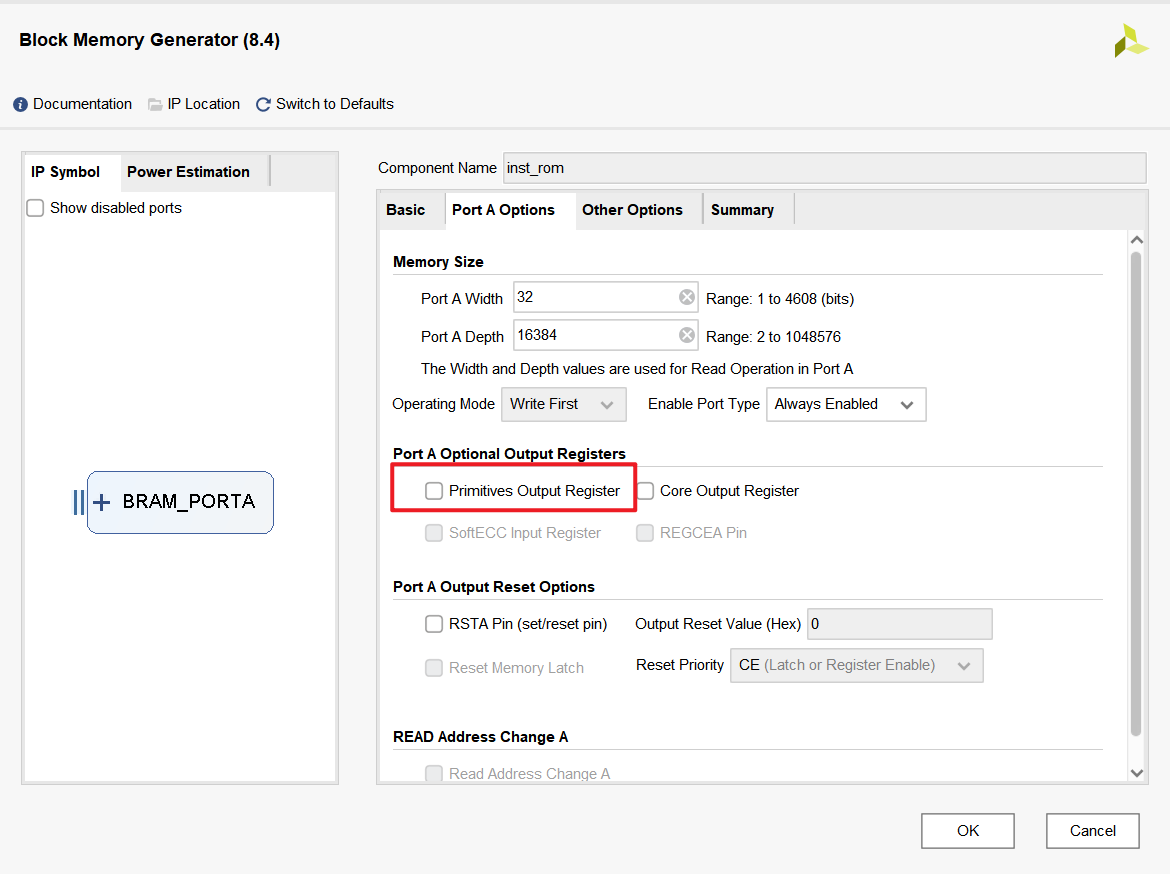Click the Component Name label
This screenshot has width=1170, height=874.
coord(437,168)
